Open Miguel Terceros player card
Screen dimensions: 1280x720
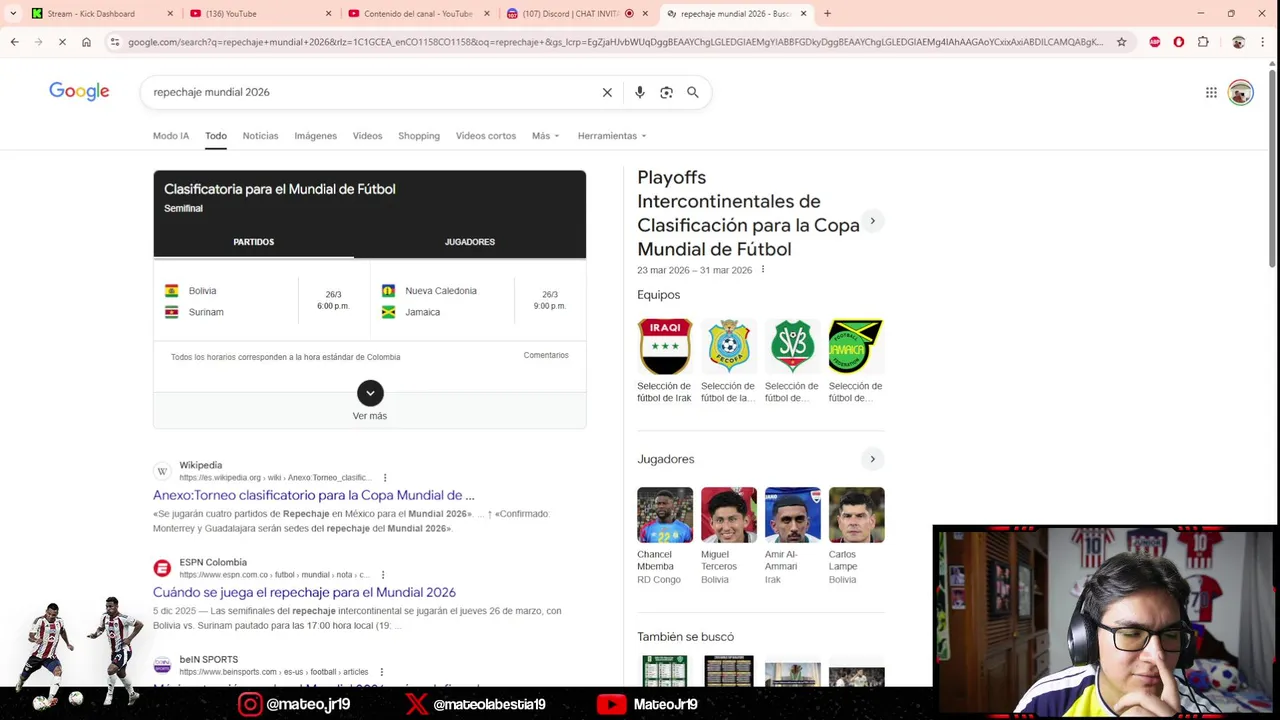pos(729,536)
